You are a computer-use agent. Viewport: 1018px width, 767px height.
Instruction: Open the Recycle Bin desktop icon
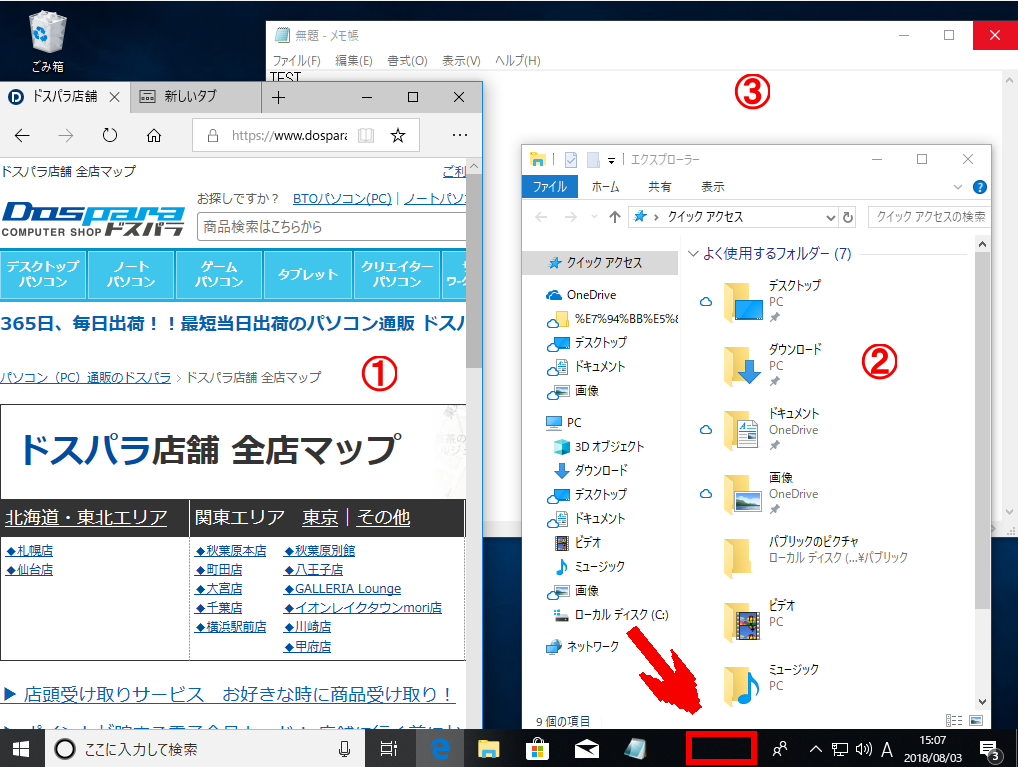[x=47, y=42]
